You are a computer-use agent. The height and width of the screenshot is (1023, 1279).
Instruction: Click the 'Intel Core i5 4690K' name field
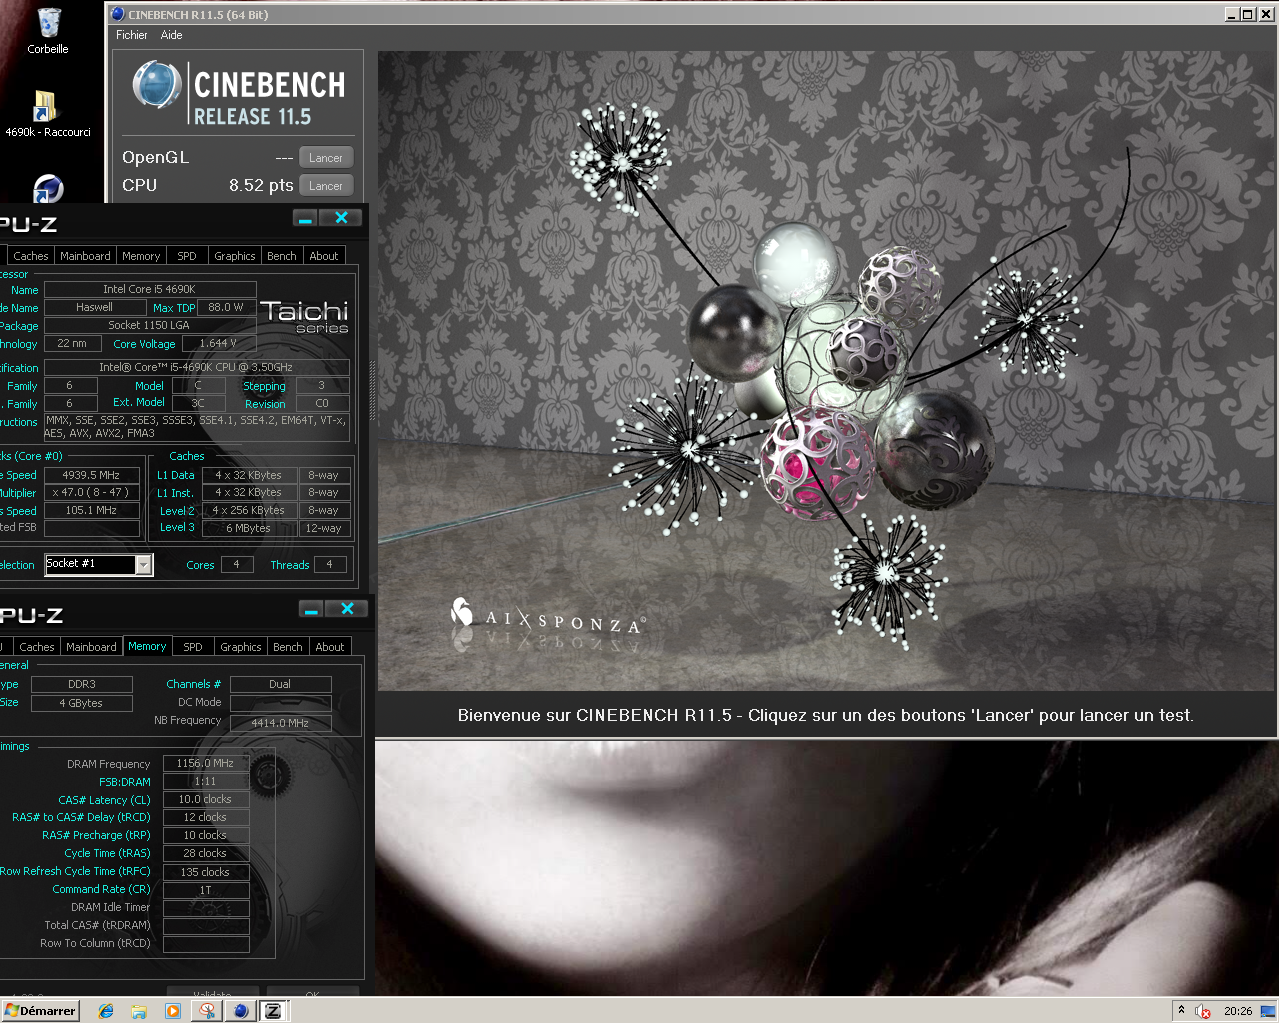[x=150, y=289]
